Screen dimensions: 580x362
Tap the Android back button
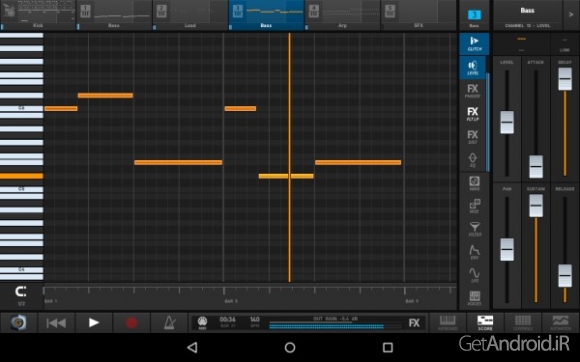pos(192,347)
